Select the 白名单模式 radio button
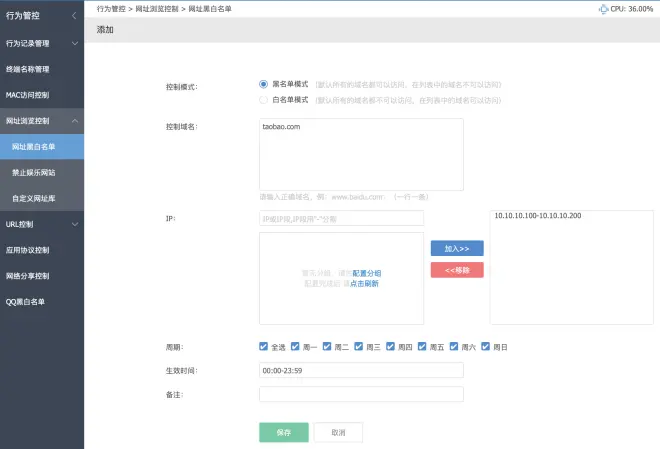The height and width of the screenshot is (449, 660). pyautogui.click(x=264, y=100)
